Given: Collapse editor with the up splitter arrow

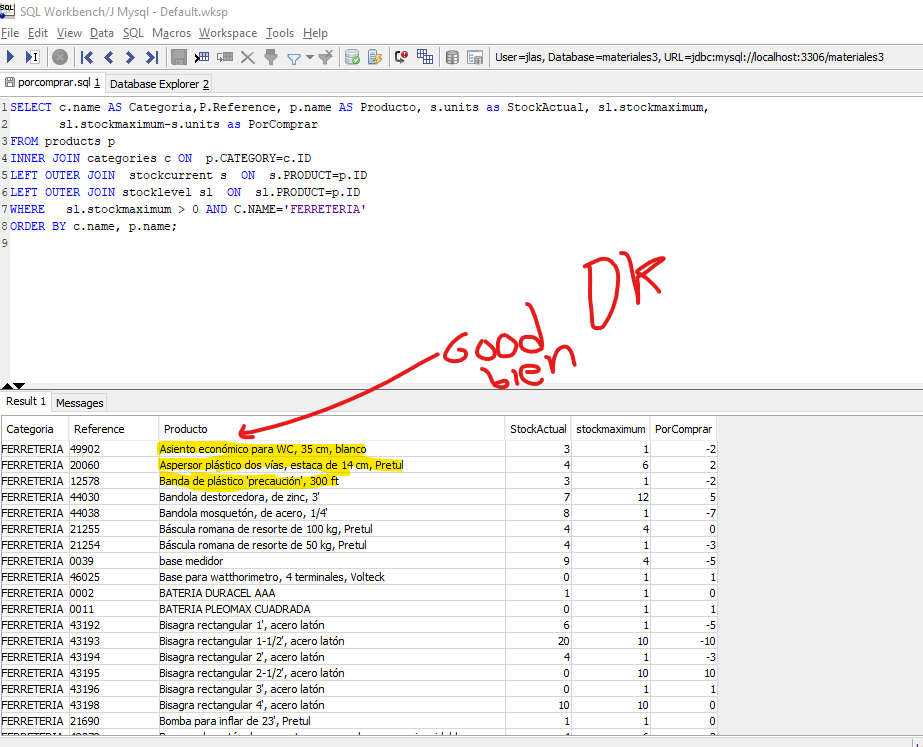Looking at the screenshot, I should 6,386.
